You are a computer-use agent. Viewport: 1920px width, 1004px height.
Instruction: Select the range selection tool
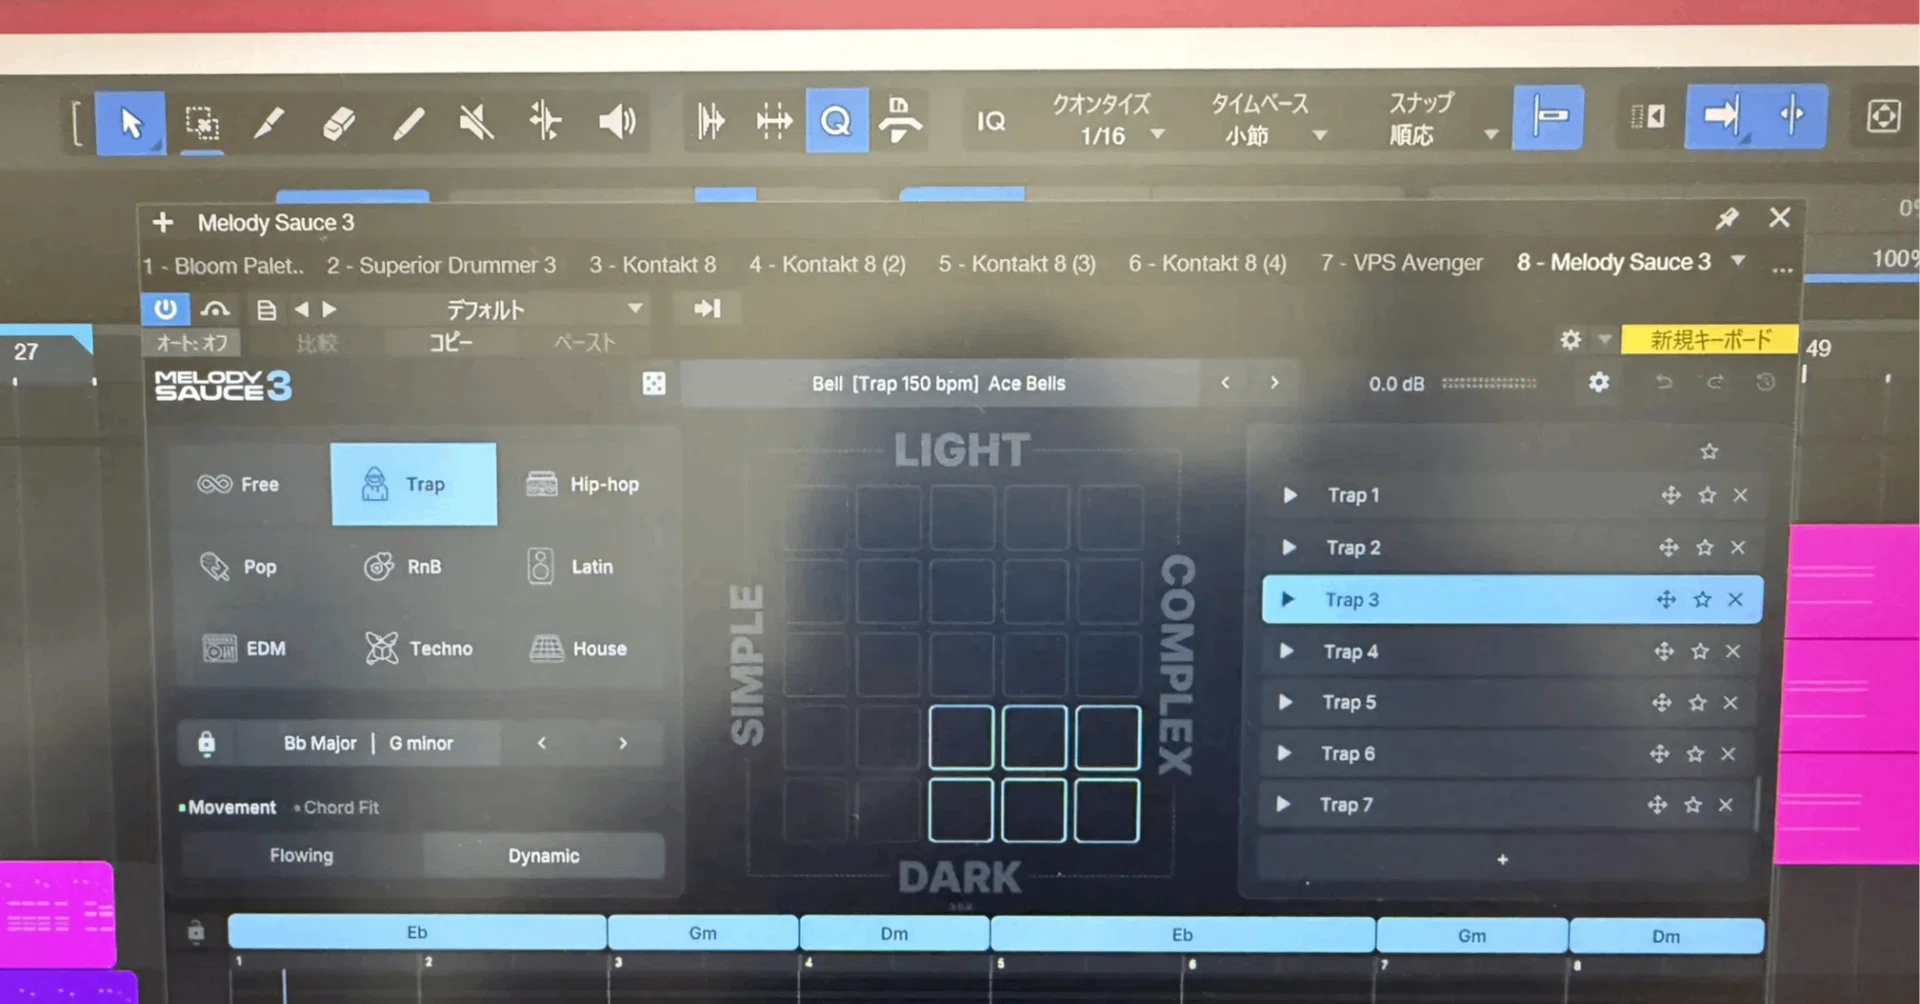click(x=202, y=123)
